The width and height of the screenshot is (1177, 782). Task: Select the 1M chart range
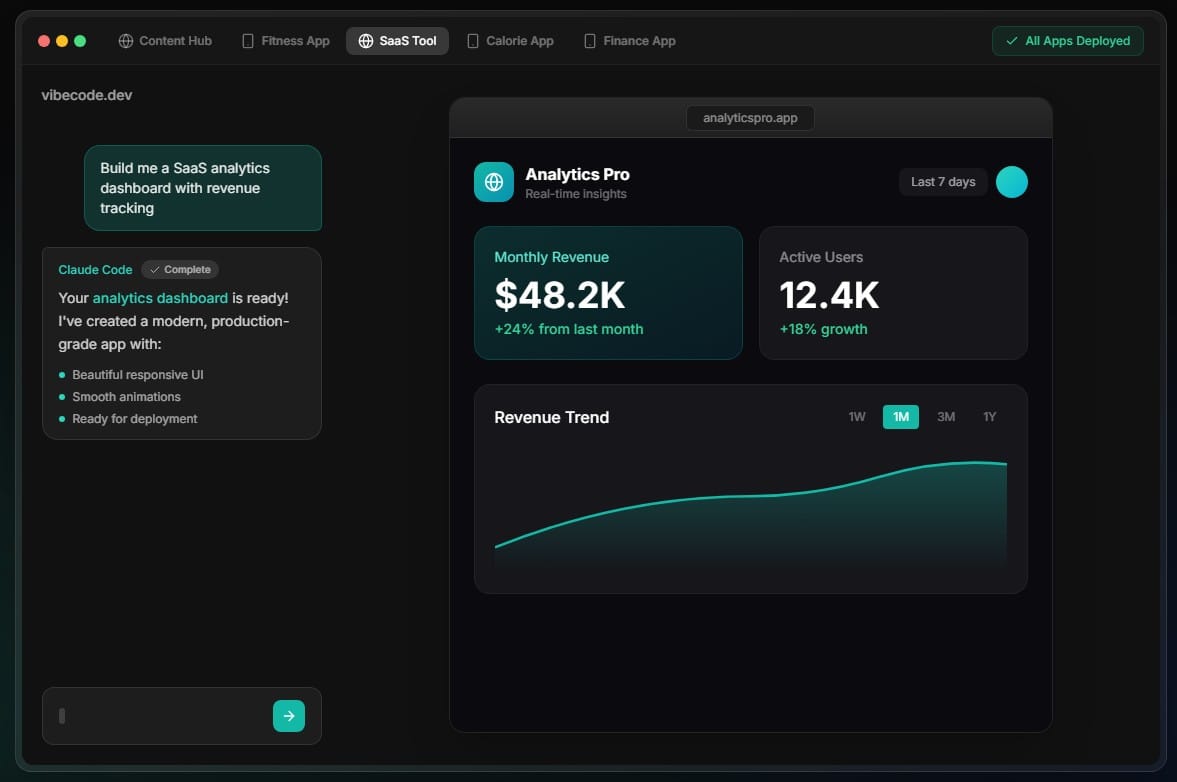[900, 417]
